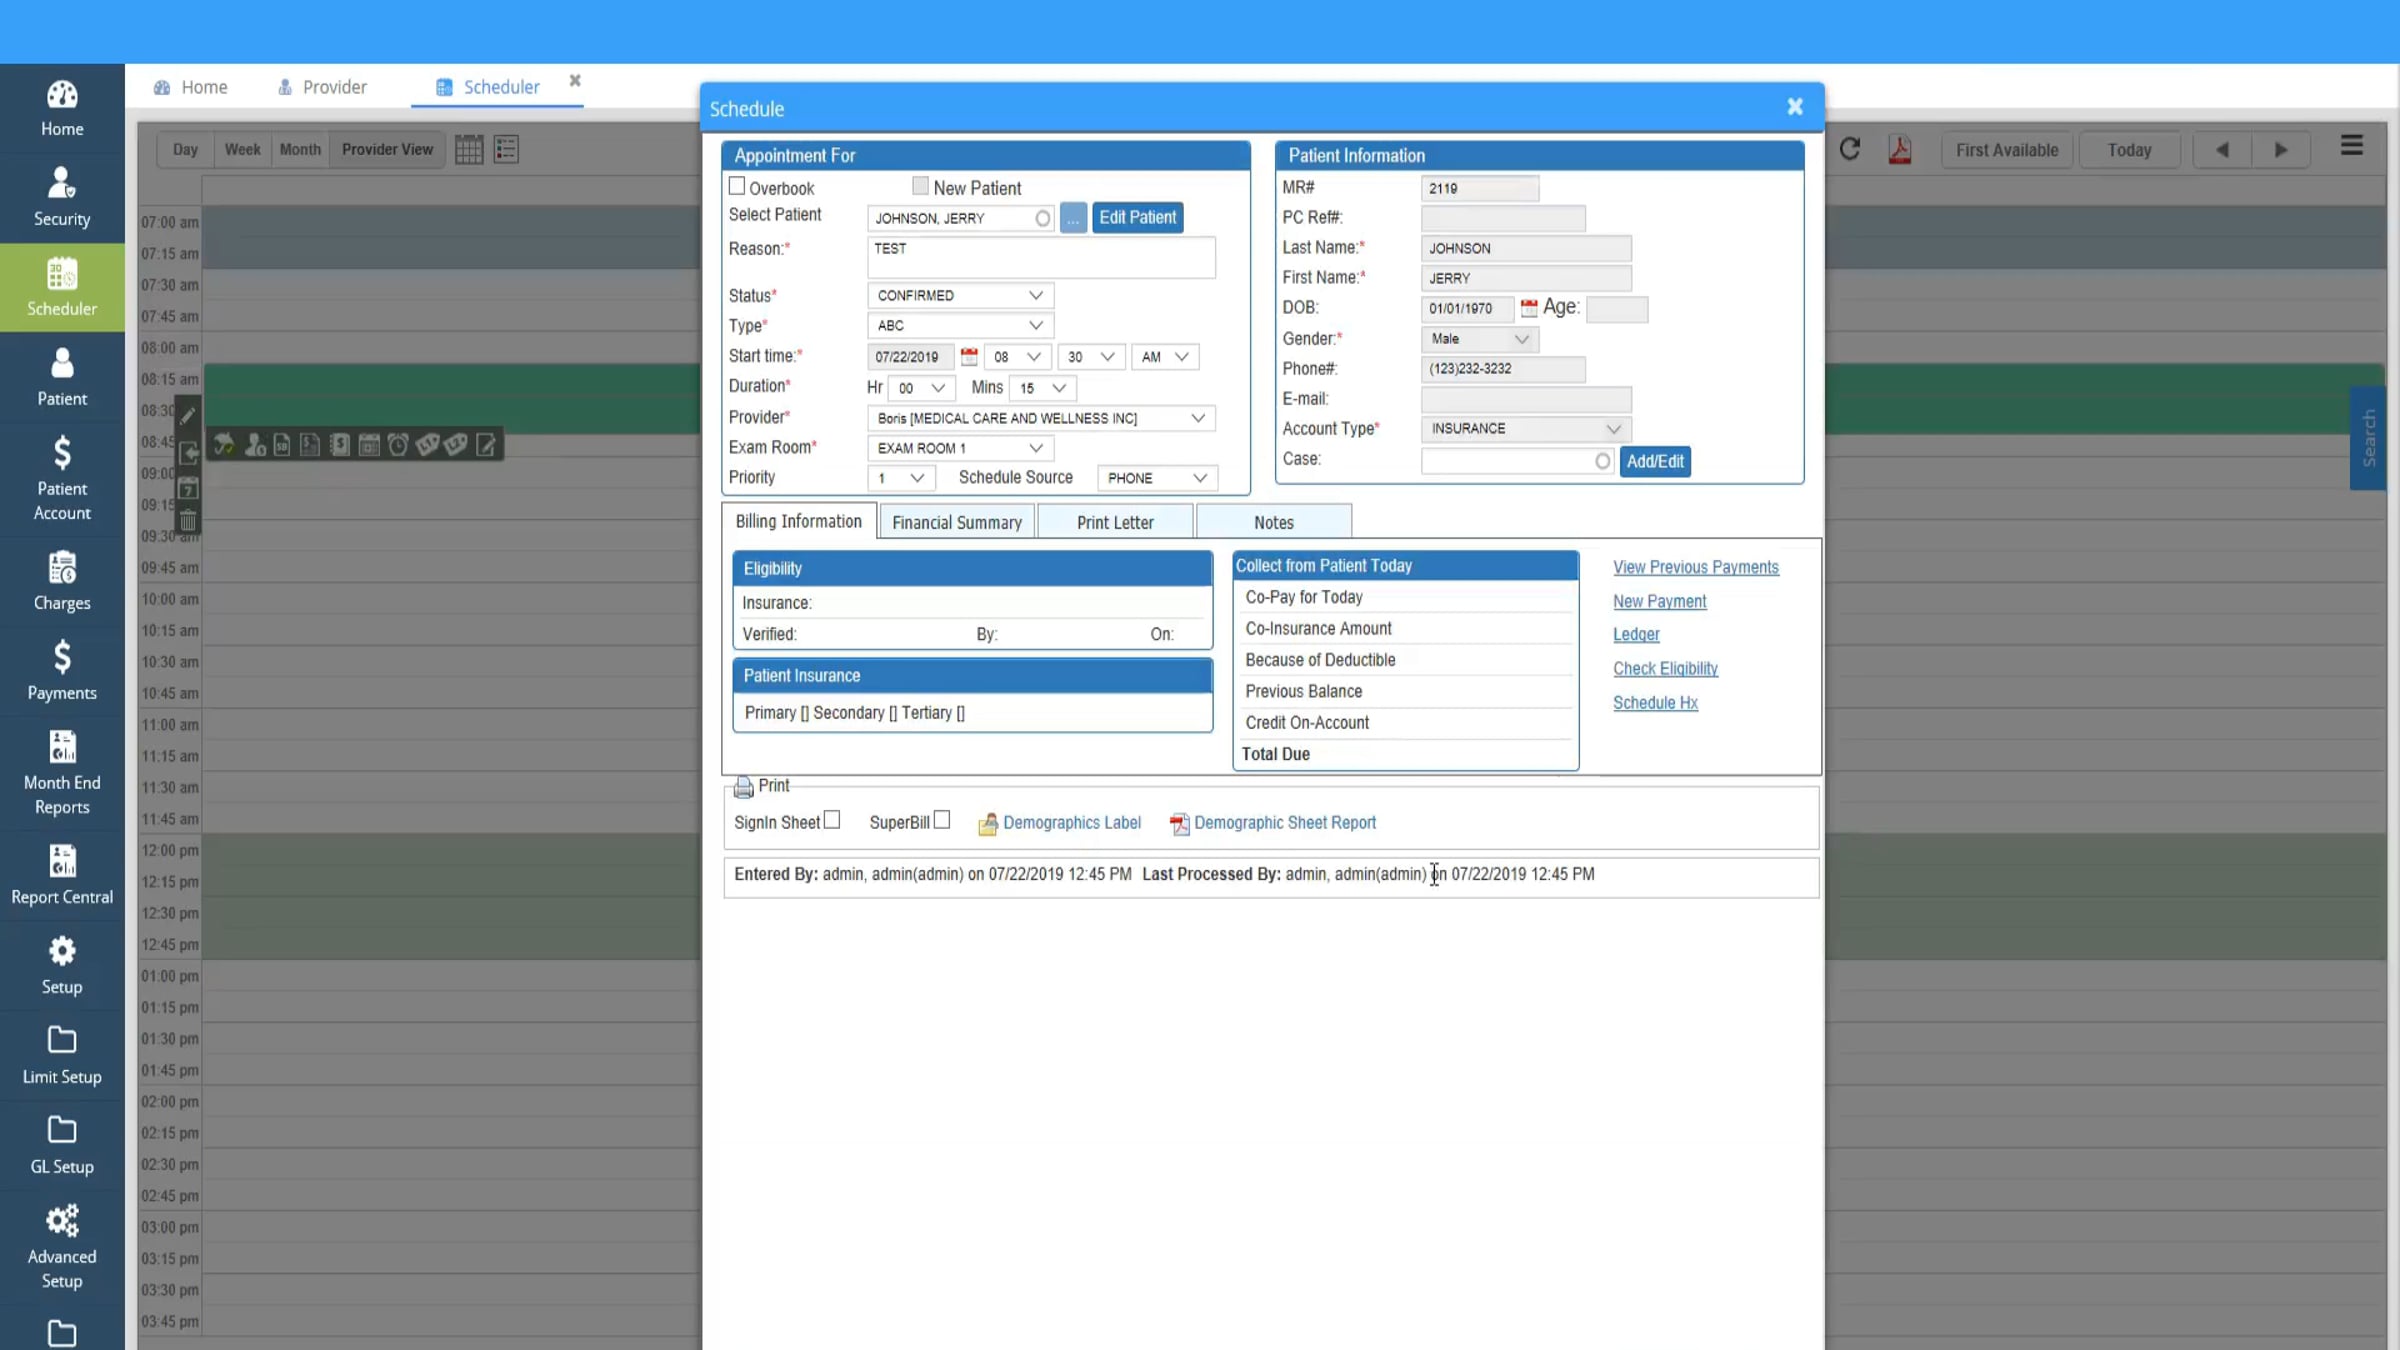This screenshot has height=1350, width=2400.
Task: Check the New Patient checkbox
Action: click(920, 186)
